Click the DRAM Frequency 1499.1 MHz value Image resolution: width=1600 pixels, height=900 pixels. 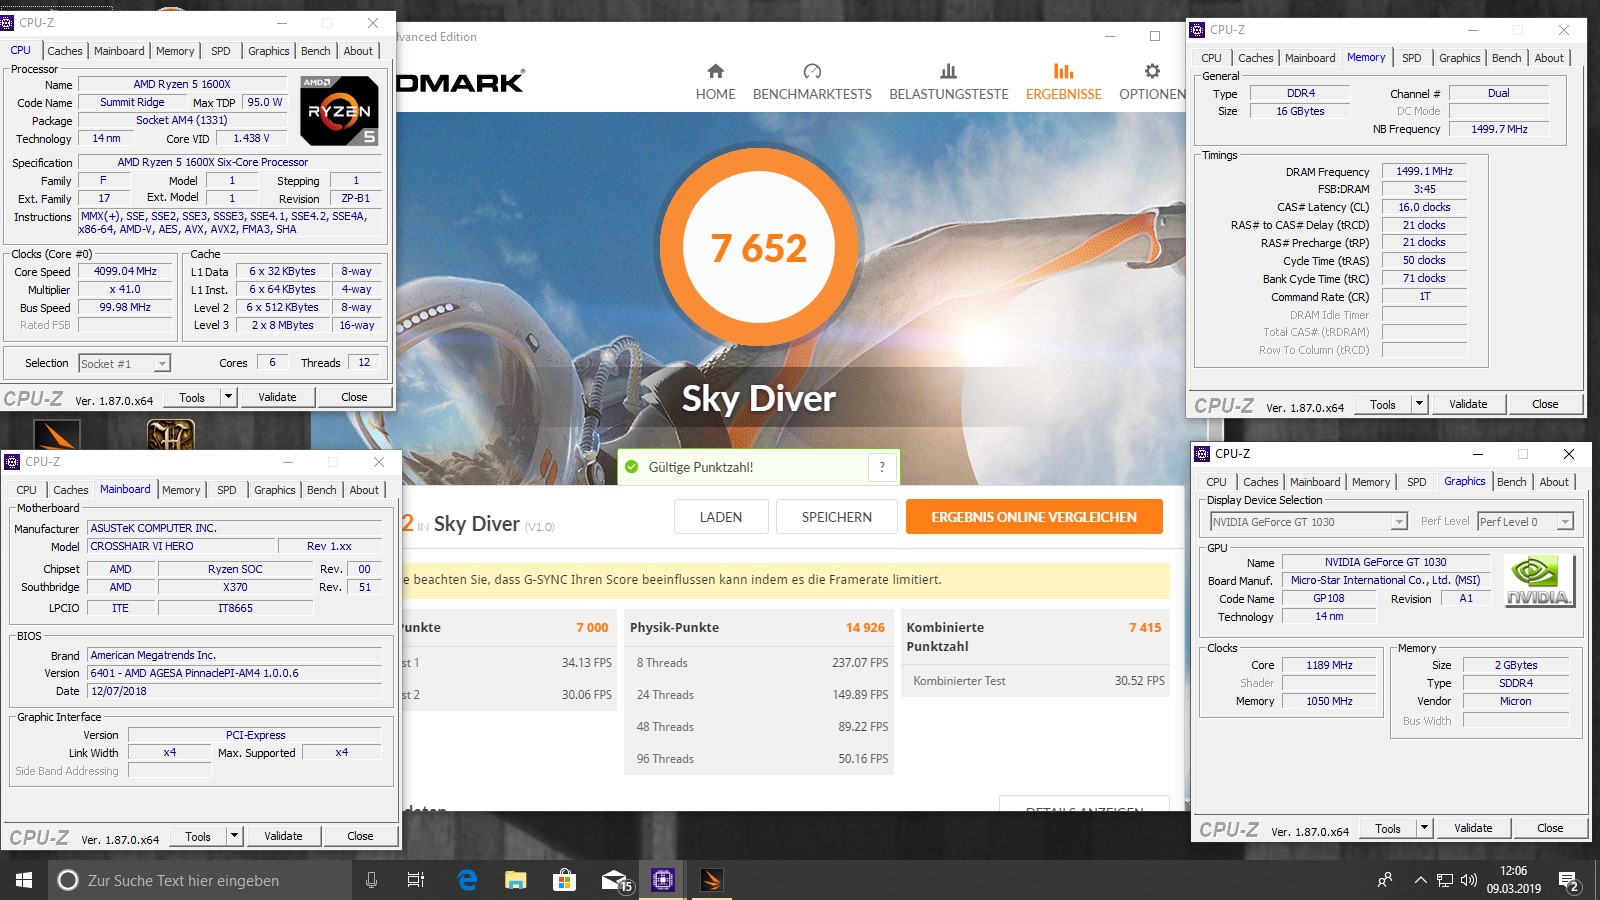[1424, 171]
